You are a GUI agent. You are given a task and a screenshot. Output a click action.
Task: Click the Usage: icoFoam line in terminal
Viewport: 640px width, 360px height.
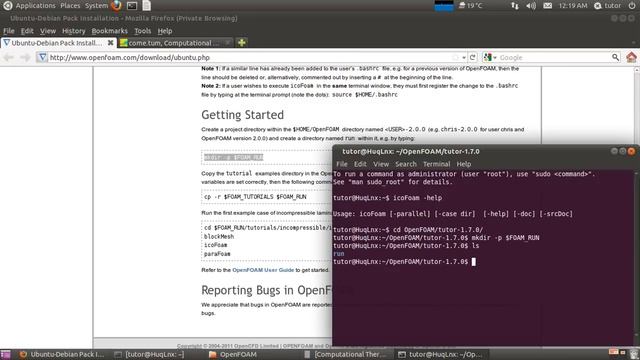(x=453, y=214)
